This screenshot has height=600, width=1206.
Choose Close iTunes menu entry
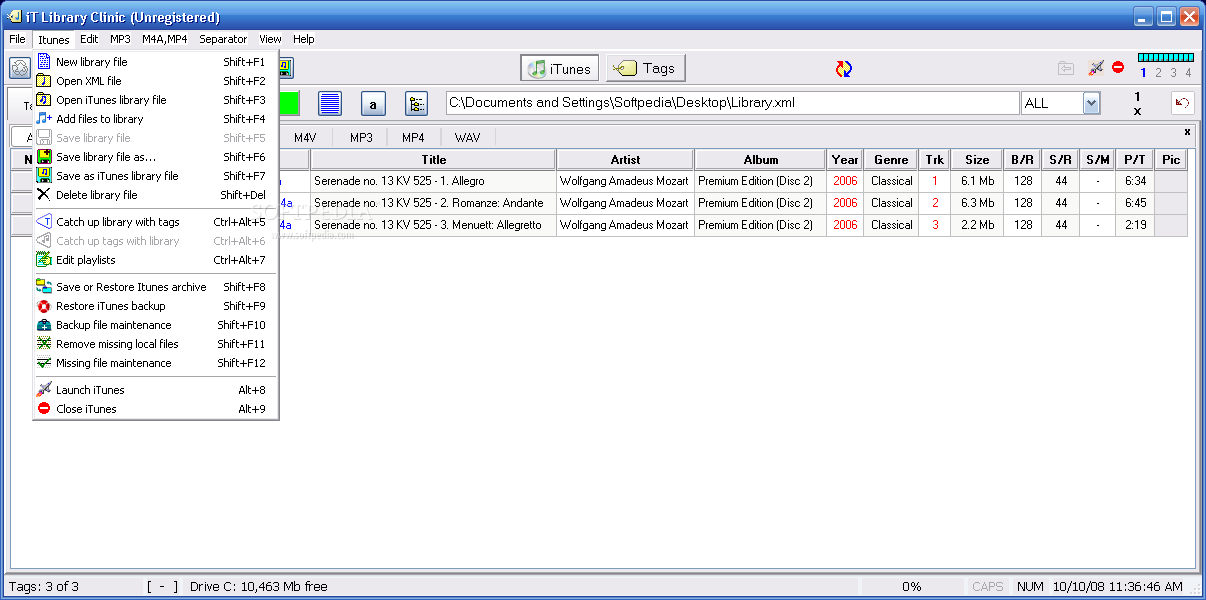[155, 409]
